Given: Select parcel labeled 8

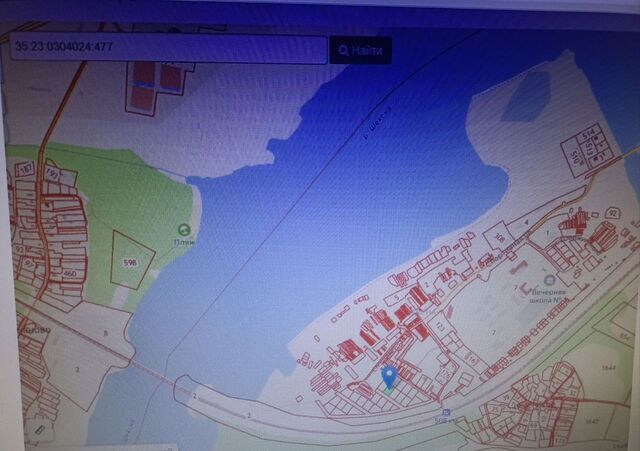Looking at the screenshot, I should pyautogui.click(x=106, y=333).
